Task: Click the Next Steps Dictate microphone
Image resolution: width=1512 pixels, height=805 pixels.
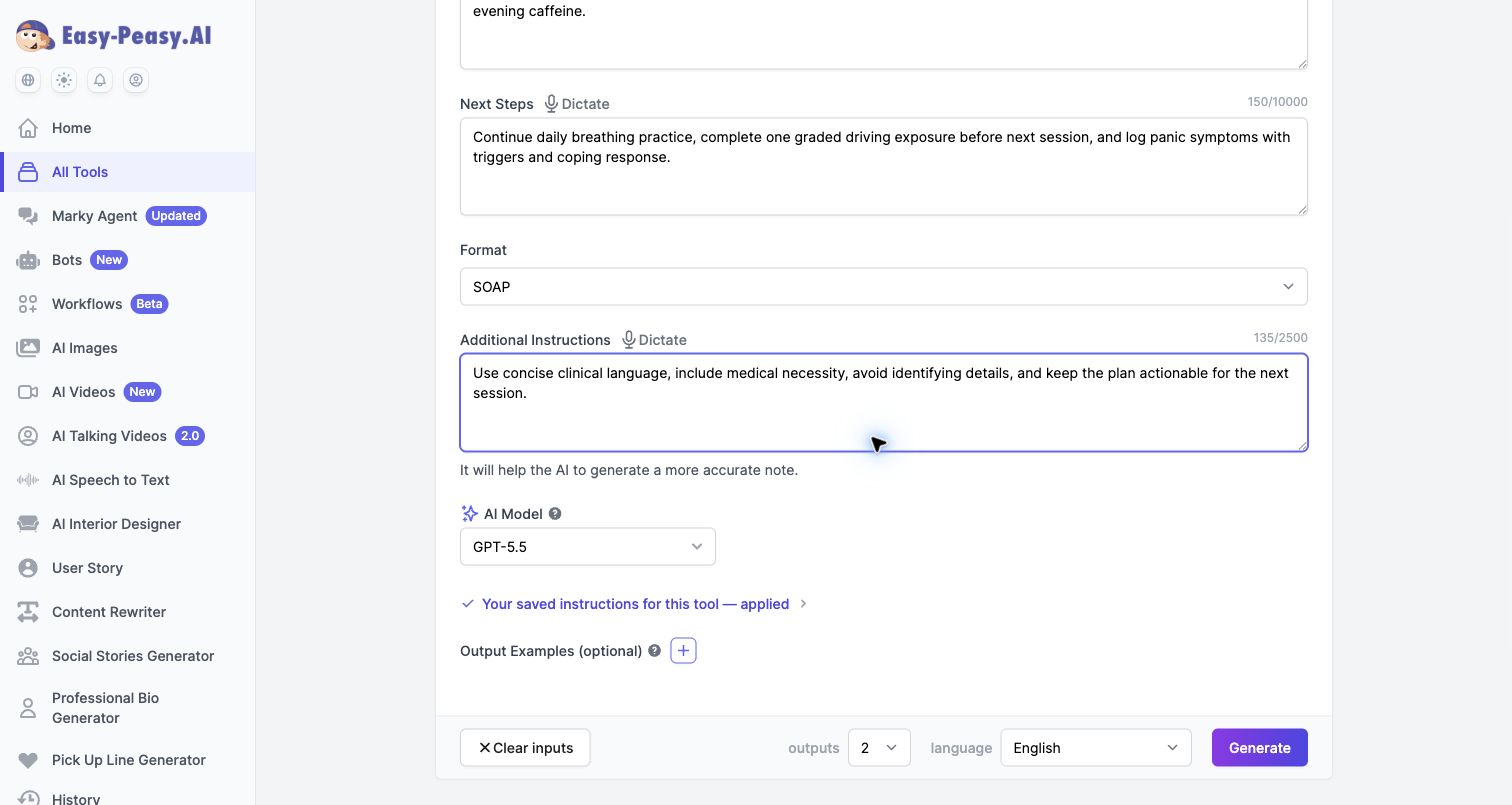Action: point(551,104)
